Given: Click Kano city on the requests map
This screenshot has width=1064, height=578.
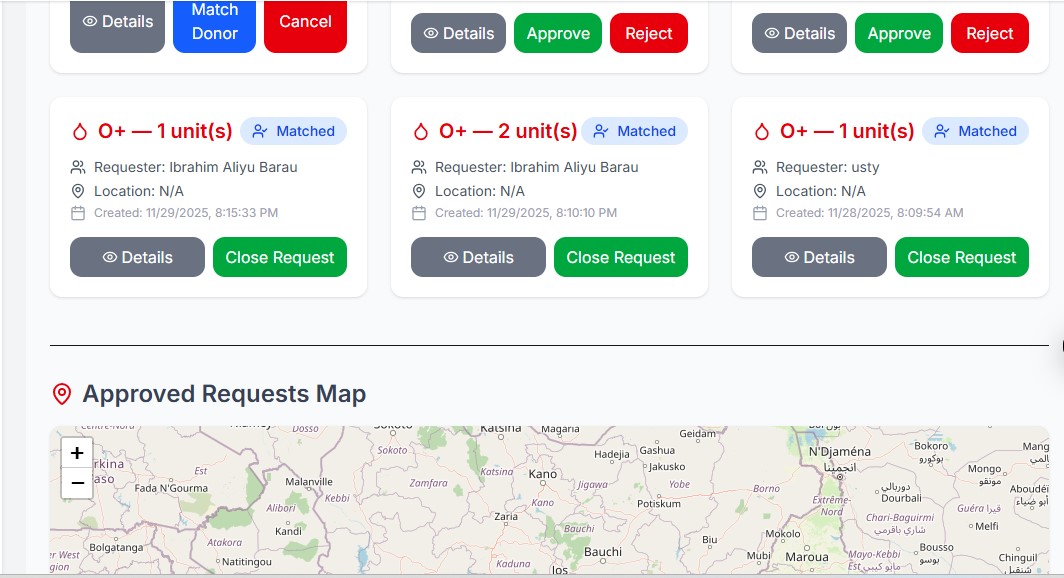Looking at the screenshot, I should coord(542,474).
